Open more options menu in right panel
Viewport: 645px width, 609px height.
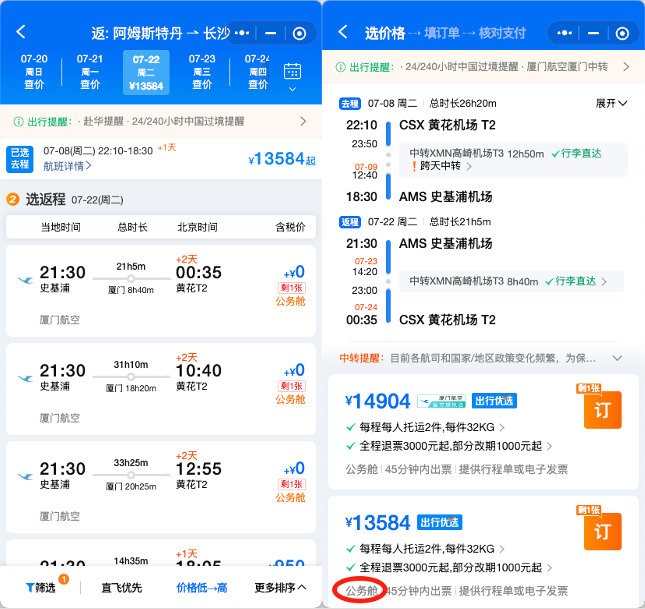(x=565, y=33)
